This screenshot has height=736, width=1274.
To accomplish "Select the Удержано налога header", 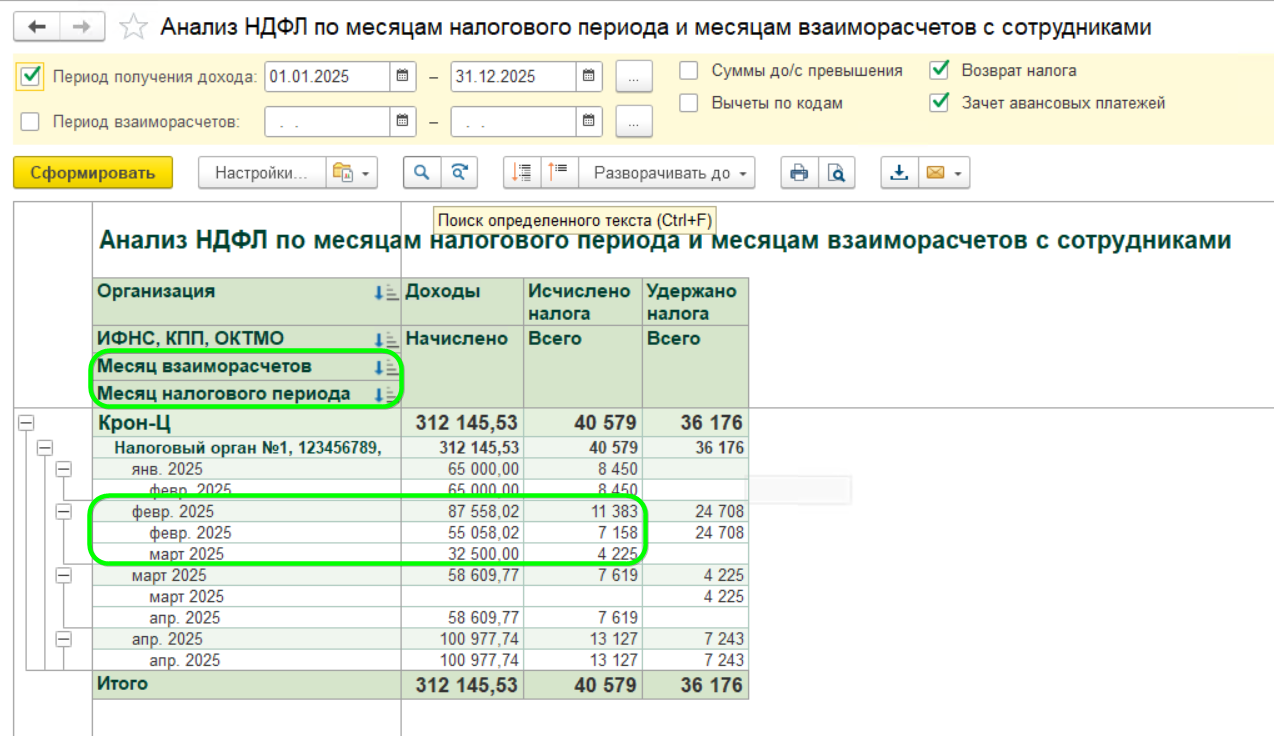I will tap(695, 302).
